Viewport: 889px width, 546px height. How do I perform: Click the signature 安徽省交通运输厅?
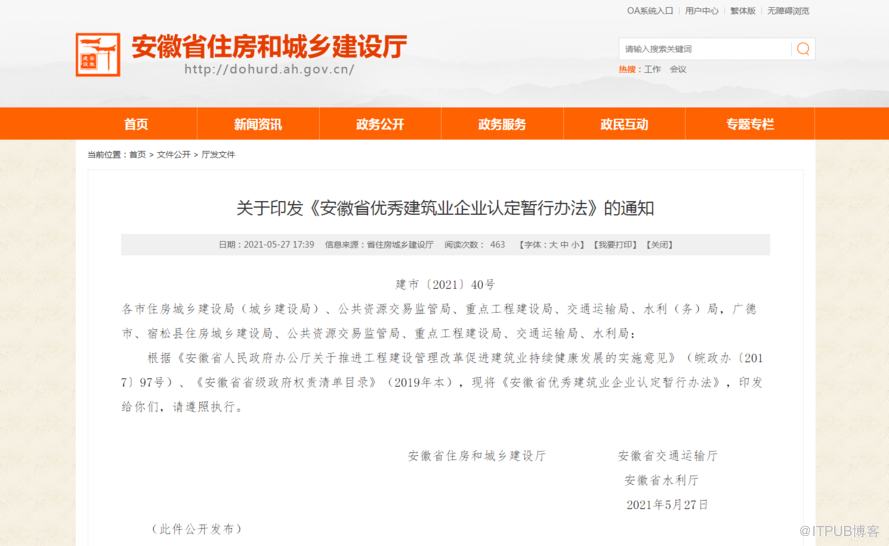pos(667,456)
